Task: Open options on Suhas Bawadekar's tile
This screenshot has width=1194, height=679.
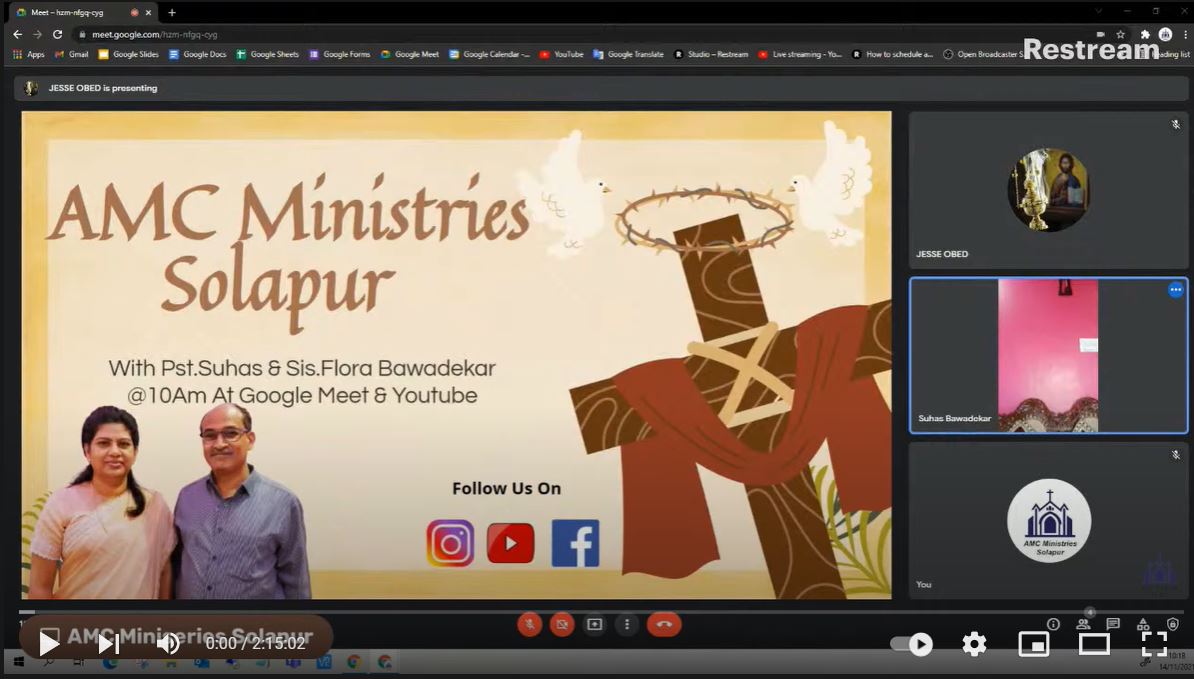Action: (1176, 290)
